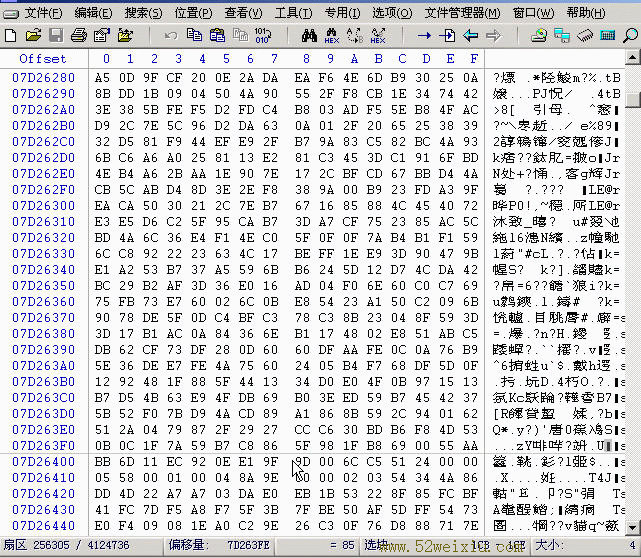The image size is (641, 558).
Task: Click the open folder with arrow icon
Action: [125, 36]
